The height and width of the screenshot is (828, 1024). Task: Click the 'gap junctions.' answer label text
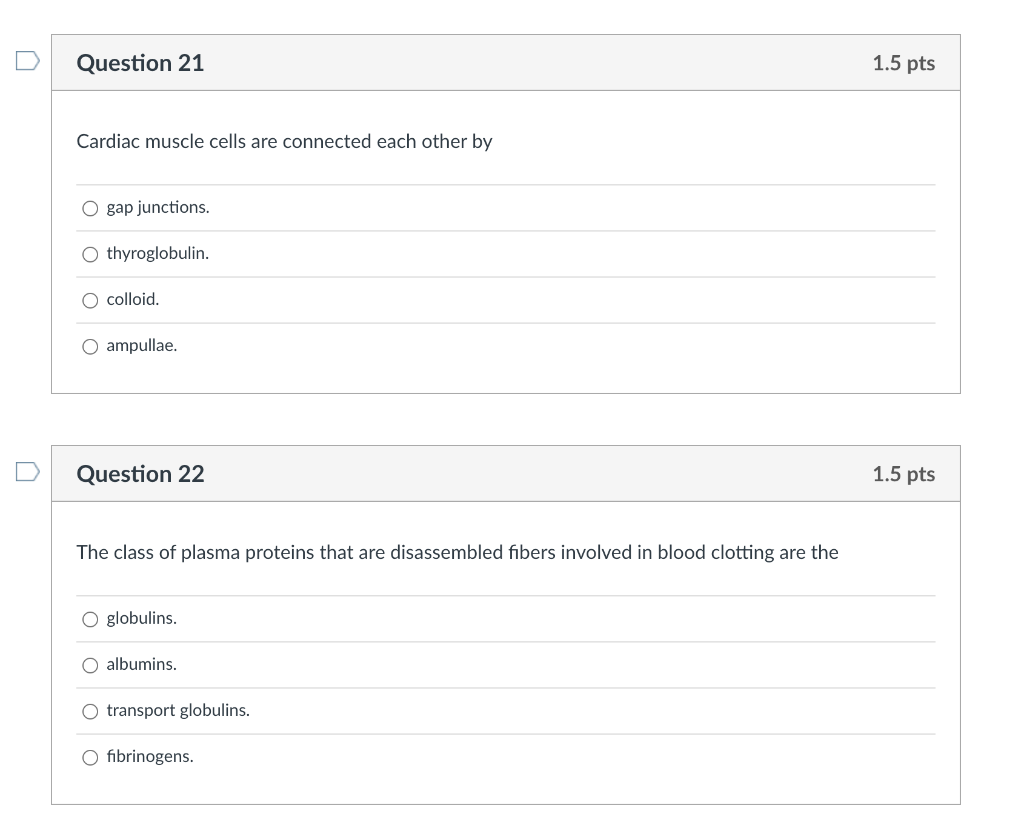(x=158, y=208)
